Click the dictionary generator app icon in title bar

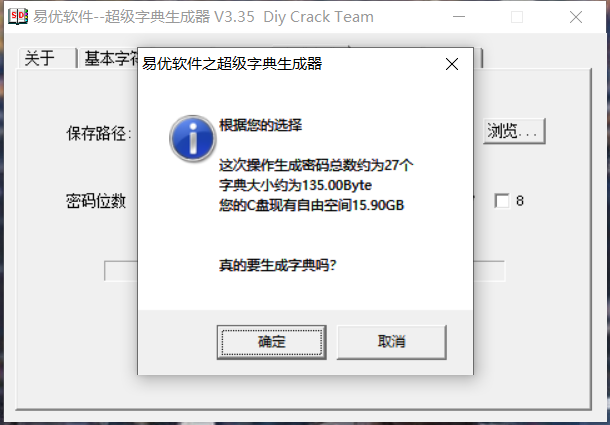coord(18,16)
